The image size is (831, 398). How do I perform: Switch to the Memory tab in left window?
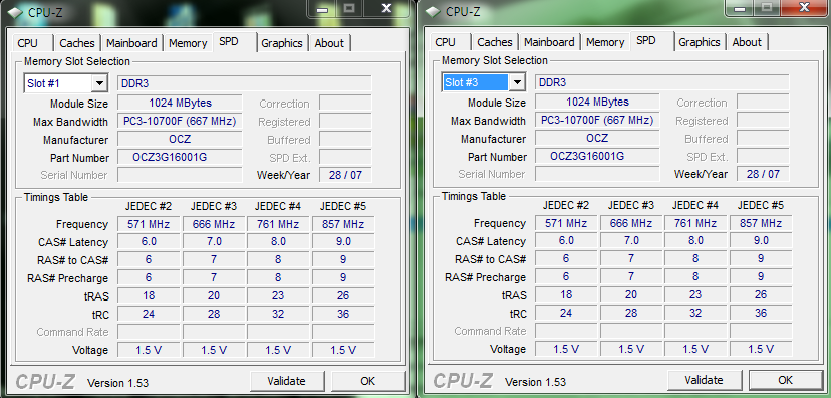[x=188, y=43]
